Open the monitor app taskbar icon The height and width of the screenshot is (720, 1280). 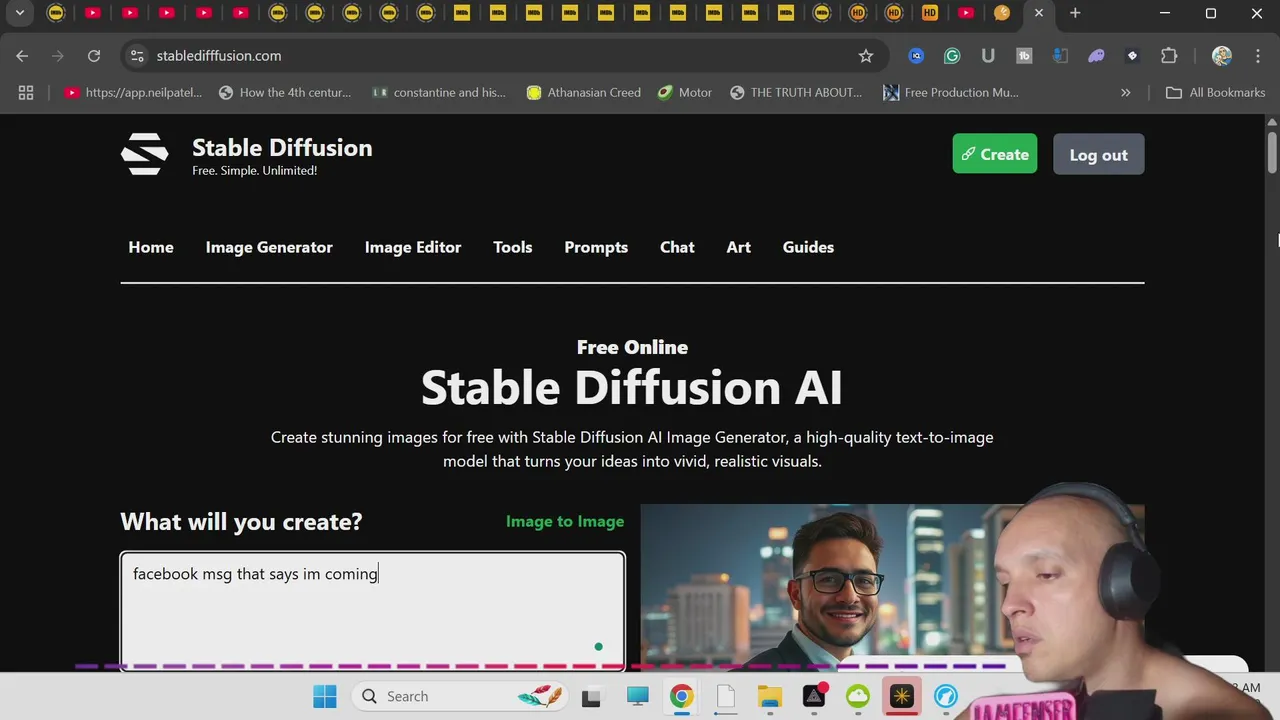click(x=637, y=696)
